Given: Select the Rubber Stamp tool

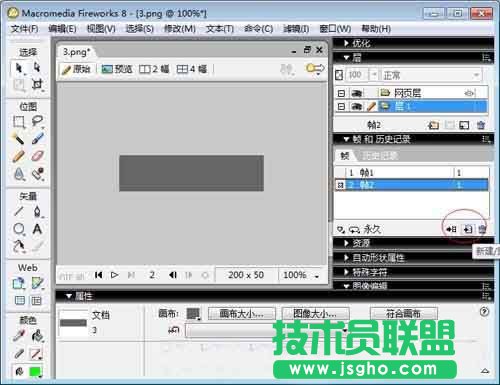Looking at the screenshot, I should click(37, 174).
